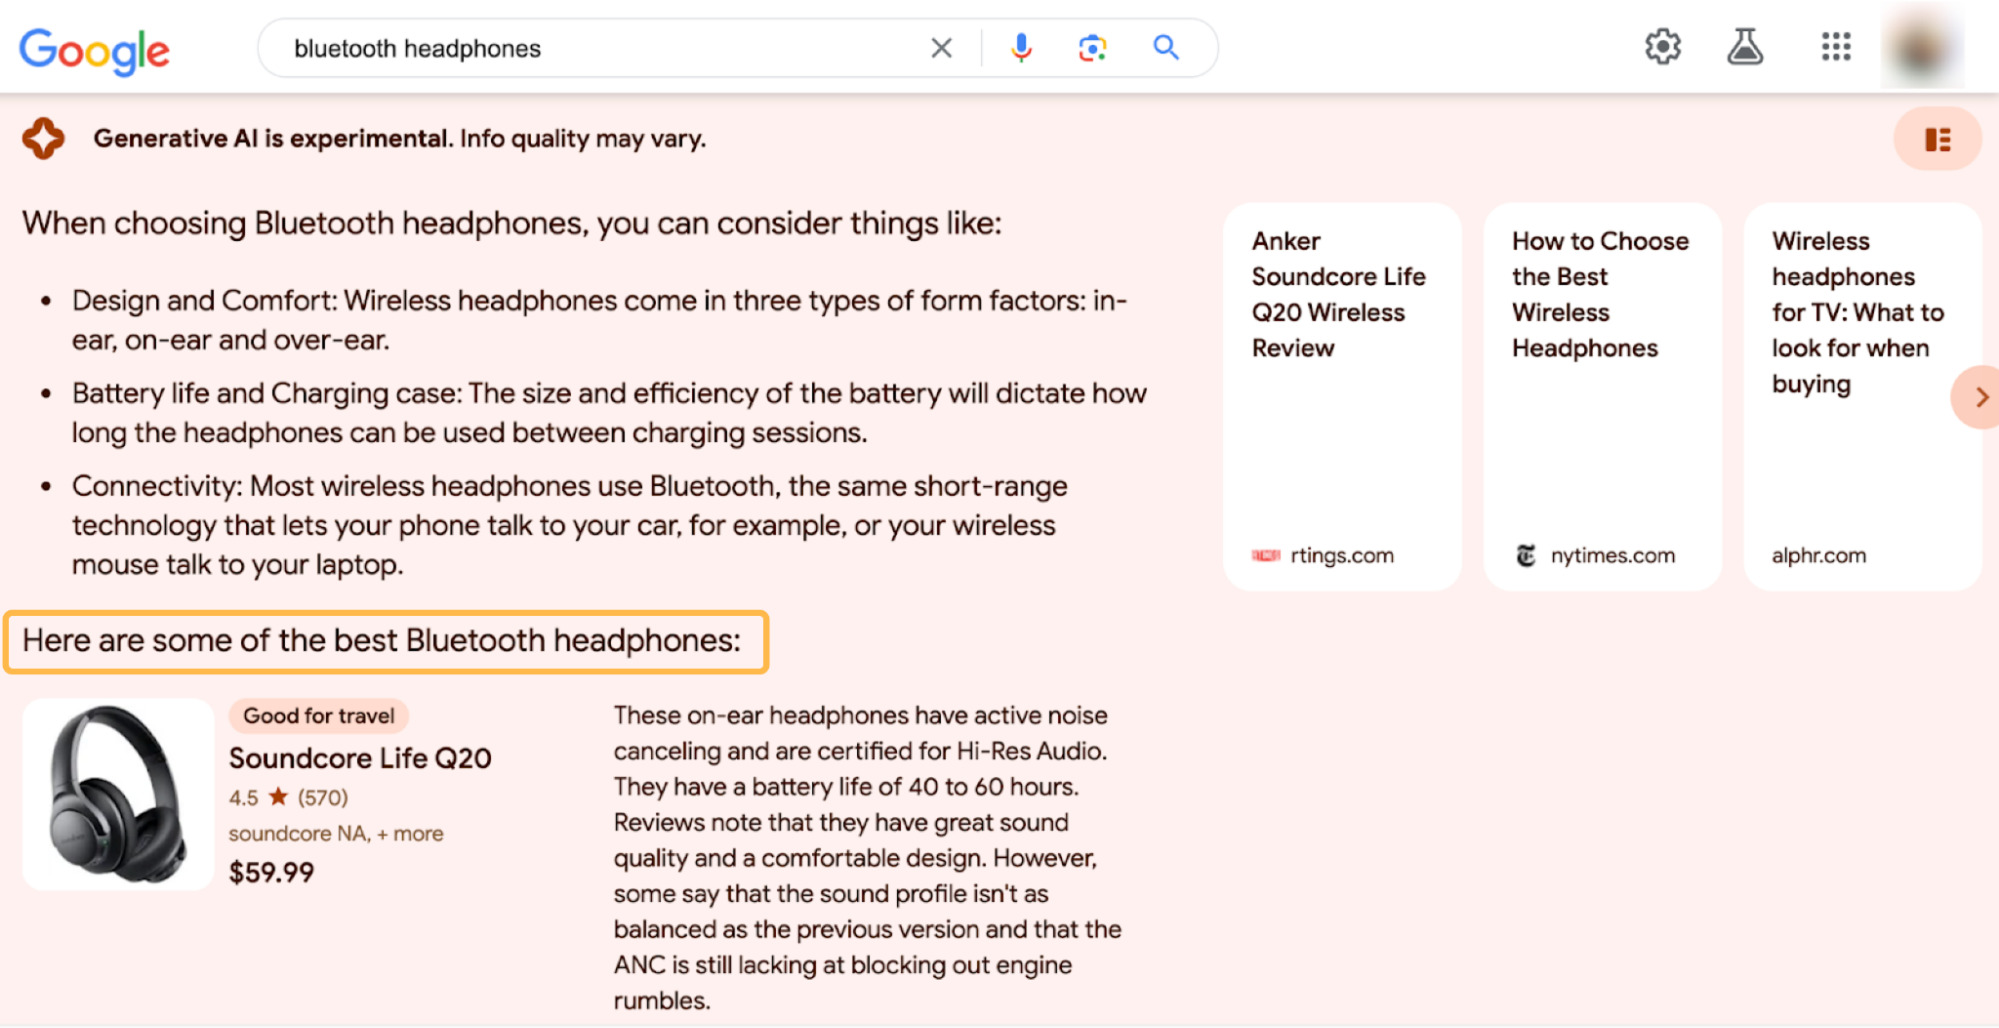This screenshot has width=1999, height=1028.
Task: Click the Soundcore Life Q20 product title
Action: (x=360, y=758)
